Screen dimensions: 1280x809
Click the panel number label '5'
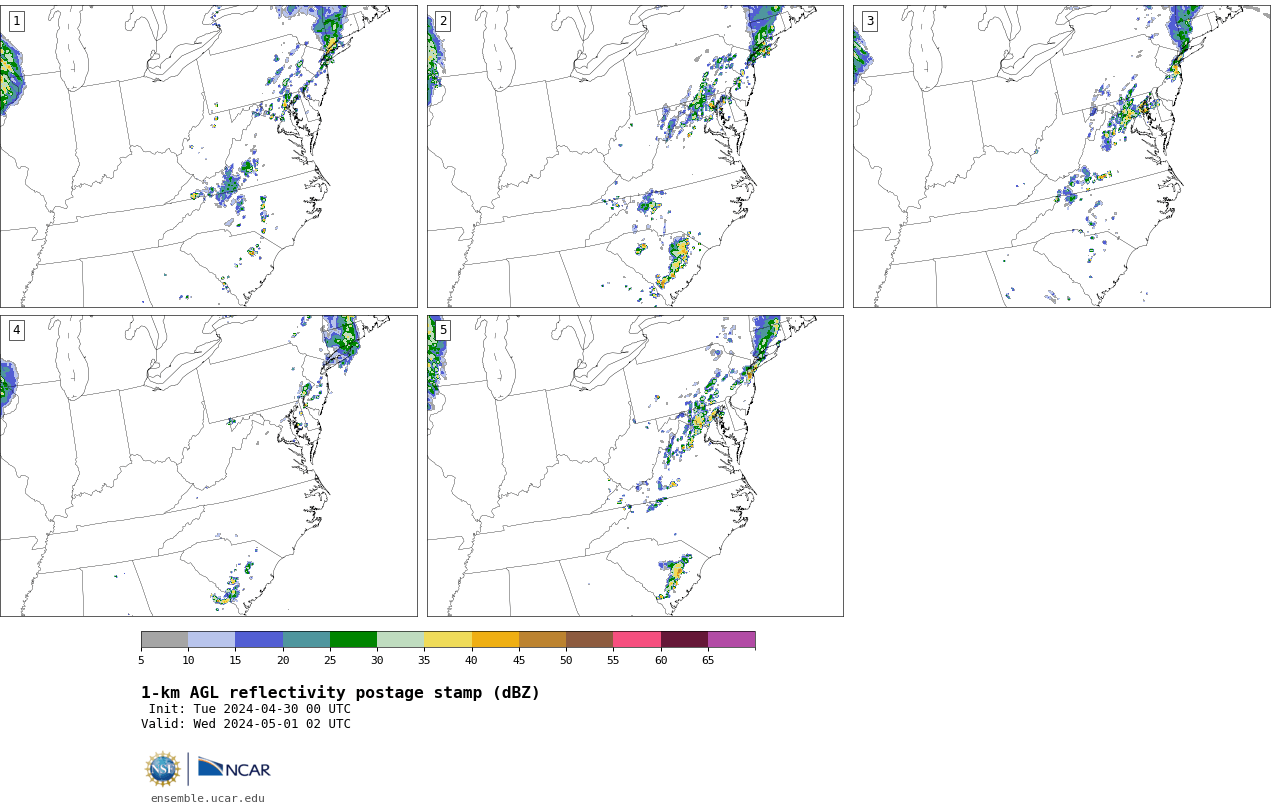tap(443, 330)
